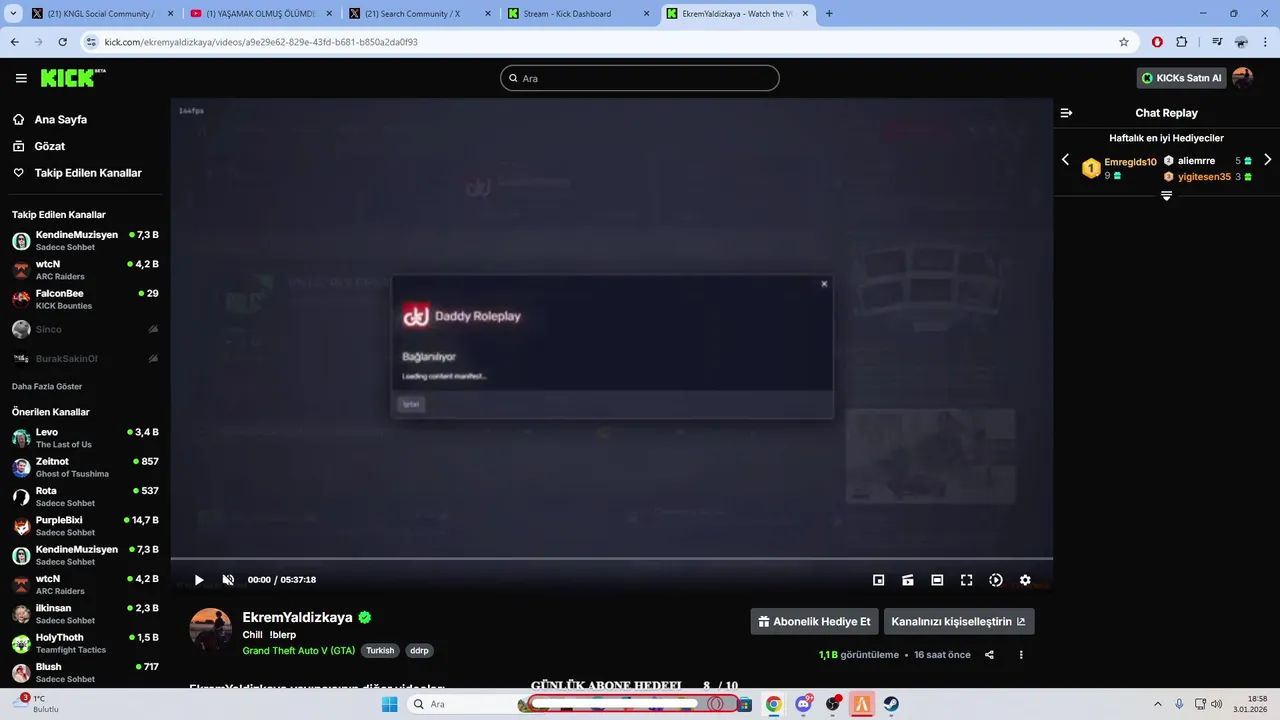Viewport: 1280px width, 720px height.
Task: Select gifter yigitesen35
Action: pyautogui.click(x=1204, y=177)
